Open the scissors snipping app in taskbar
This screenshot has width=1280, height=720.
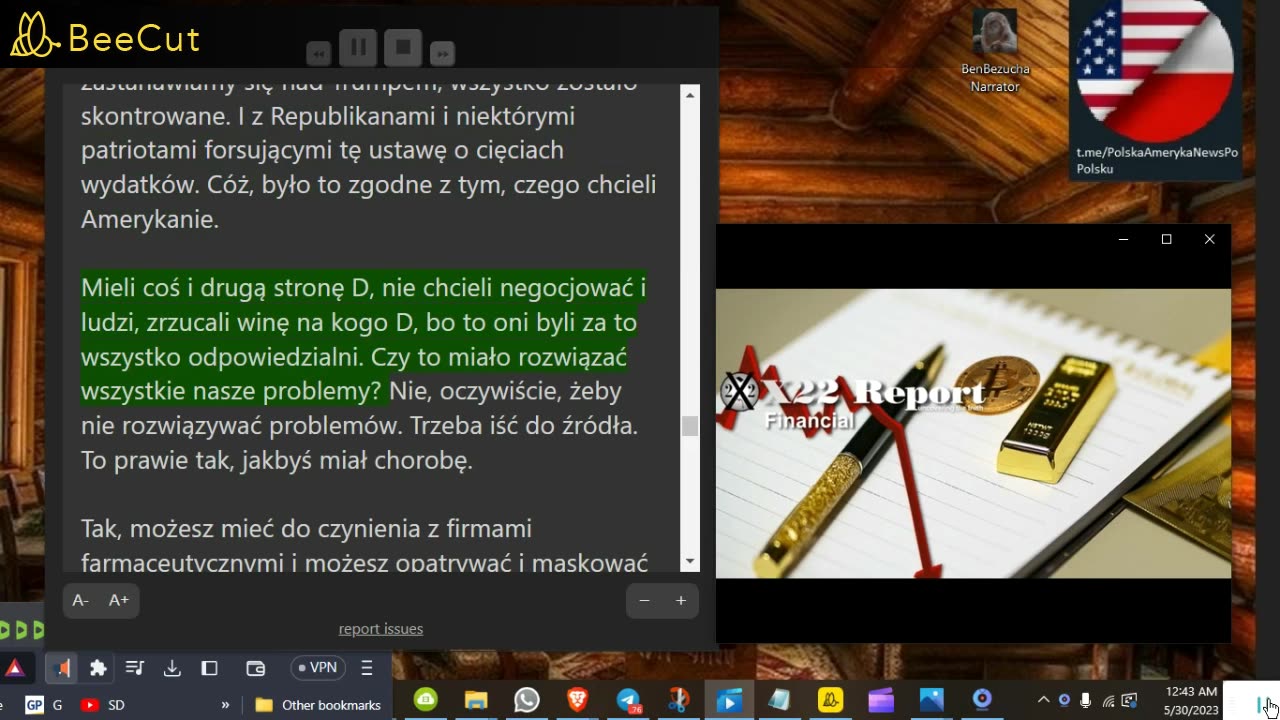click(679, 700)
